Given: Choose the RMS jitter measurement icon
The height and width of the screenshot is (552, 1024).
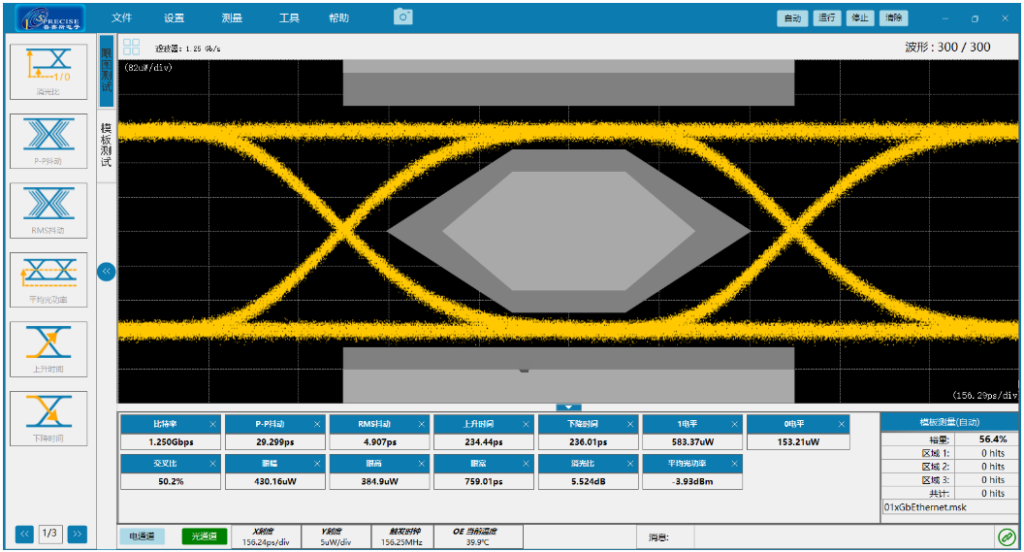Looking at the screenshot, I should [48, 208].
